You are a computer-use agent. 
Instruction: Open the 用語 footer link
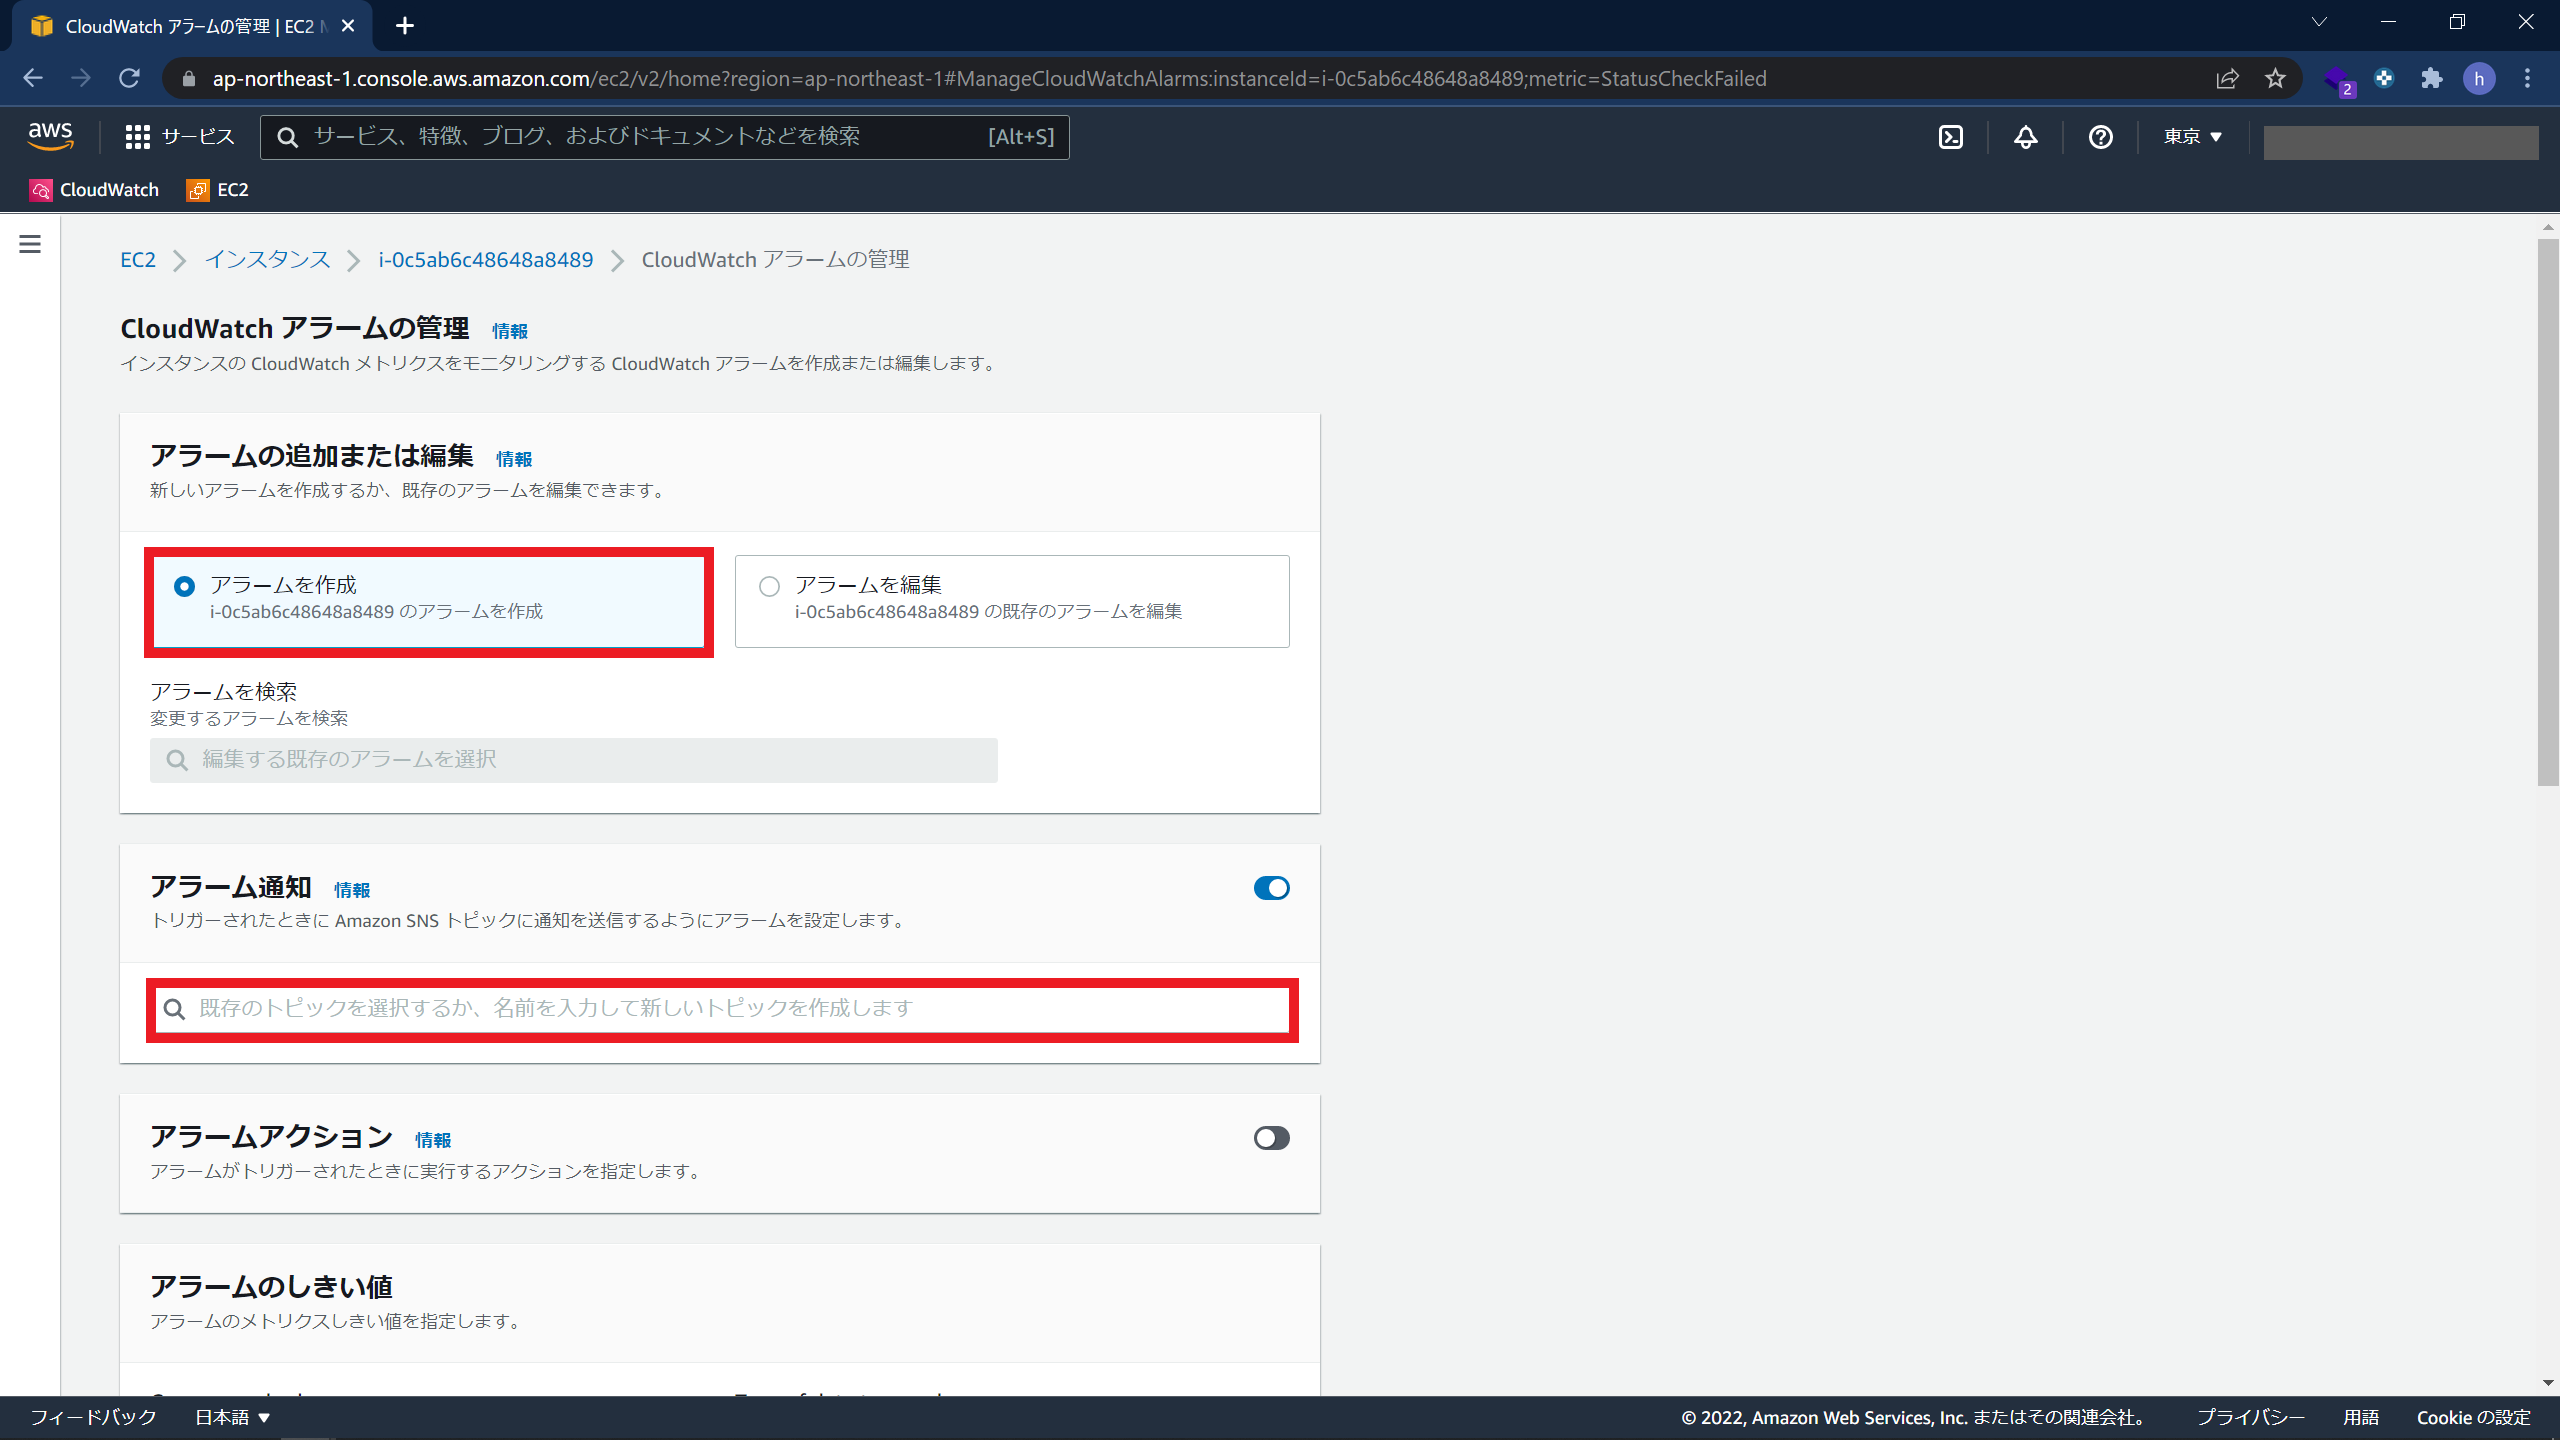tap(2361, 1417)
